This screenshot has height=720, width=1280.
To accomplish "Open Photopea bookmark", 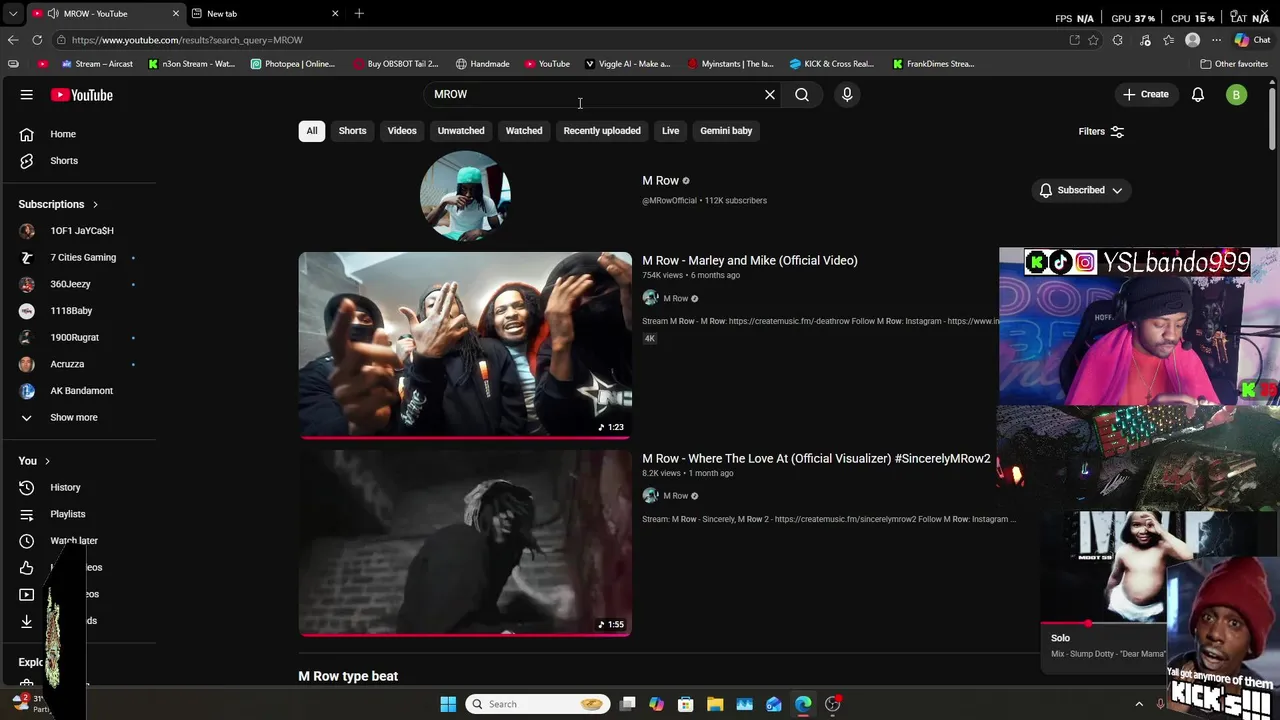I will click(x=293, y=64).
